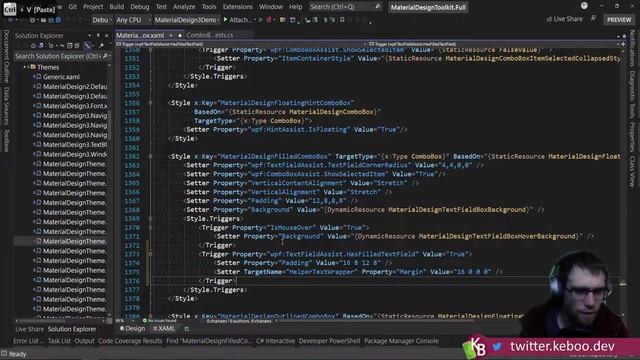640x360 pixels.
Task: Open the Extensions menu
Action: pos(237,7)
